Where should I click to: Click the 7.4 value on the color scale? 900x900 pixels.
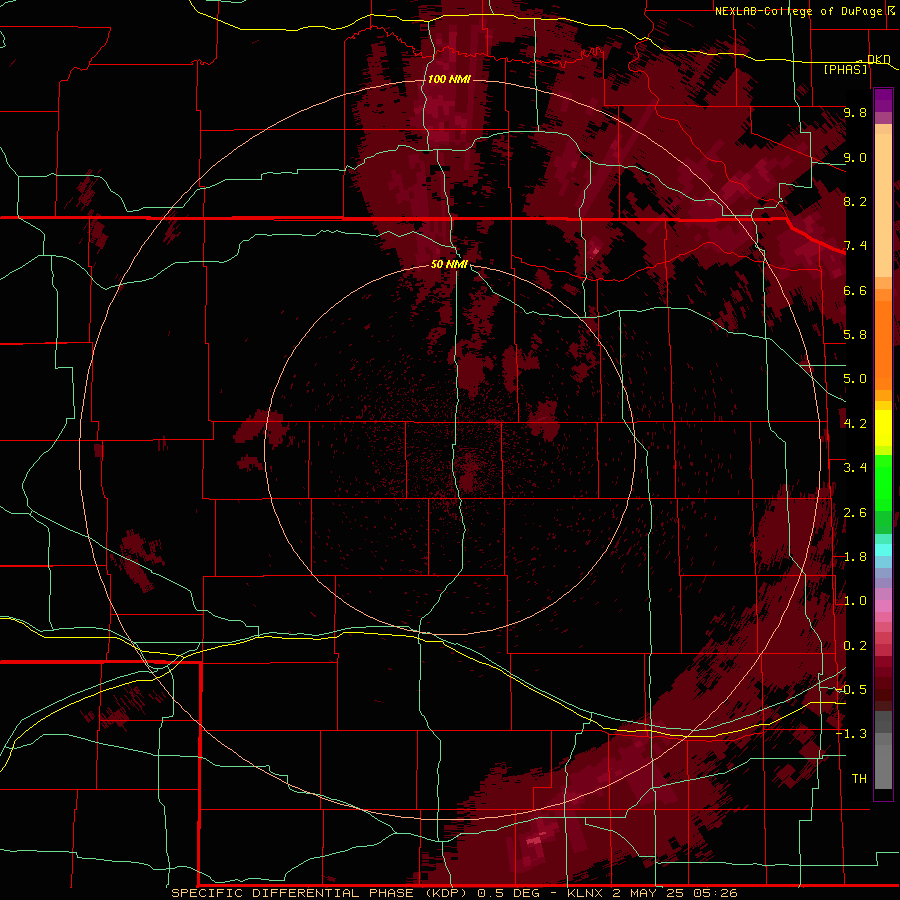(855, 246)
